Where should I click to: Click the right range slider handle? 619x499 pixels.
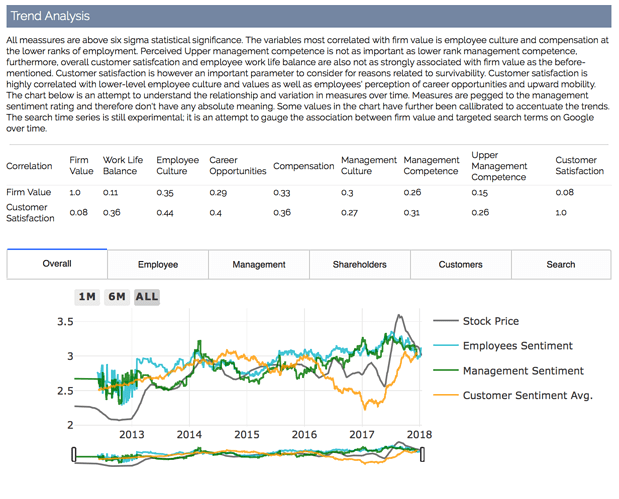[x=422, y=454]
